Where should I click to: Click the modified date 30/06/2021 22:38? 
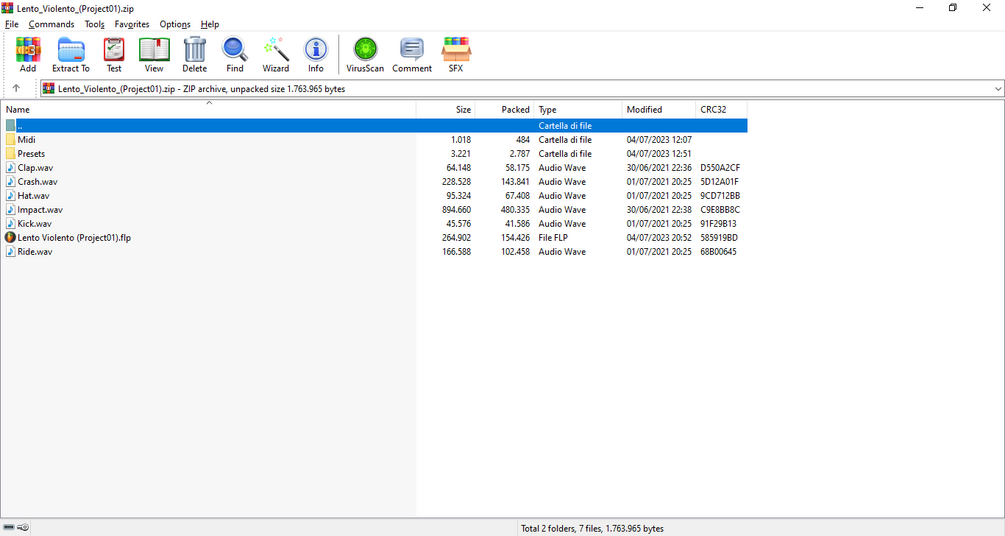pyautogui.click(x=659, y=210)
